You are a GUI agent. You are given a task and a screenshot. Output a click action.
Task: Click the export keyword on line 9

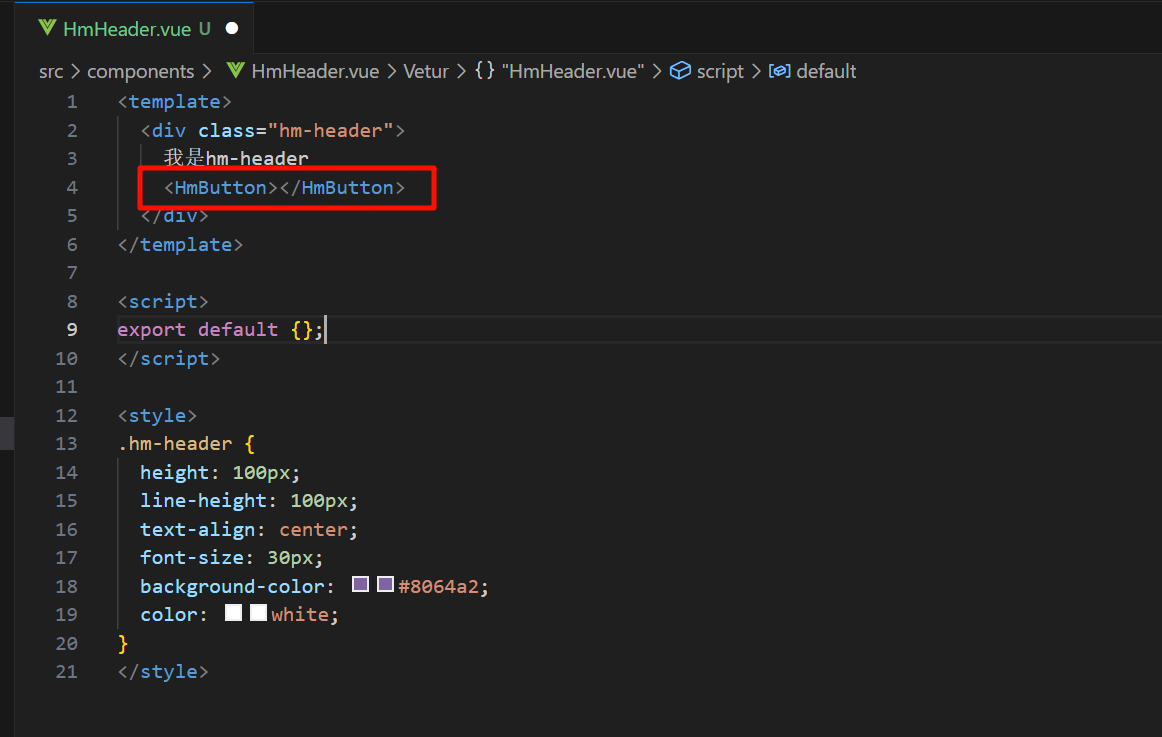click(152, 330)
